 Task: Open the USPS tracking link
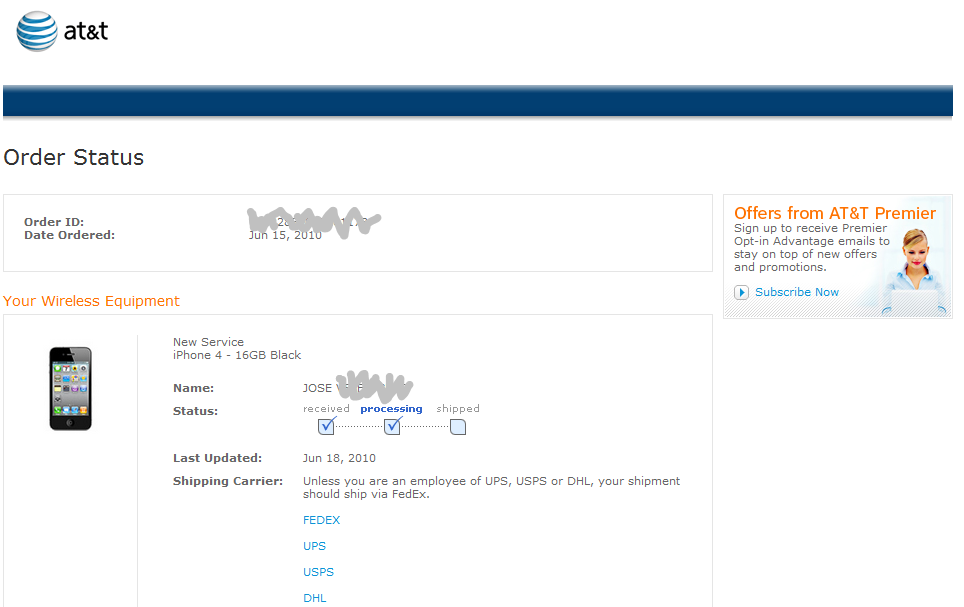[x=318, y=572]
